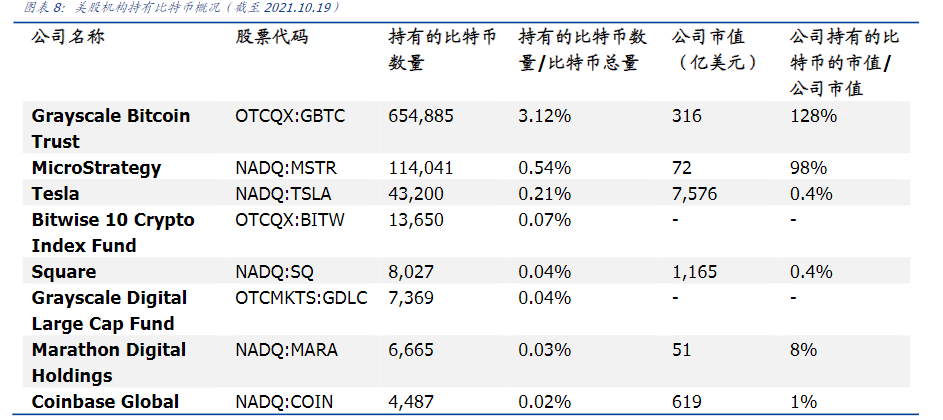
Task: Click ticker OTCMKTS:GDLC
Action: [301, 298]
